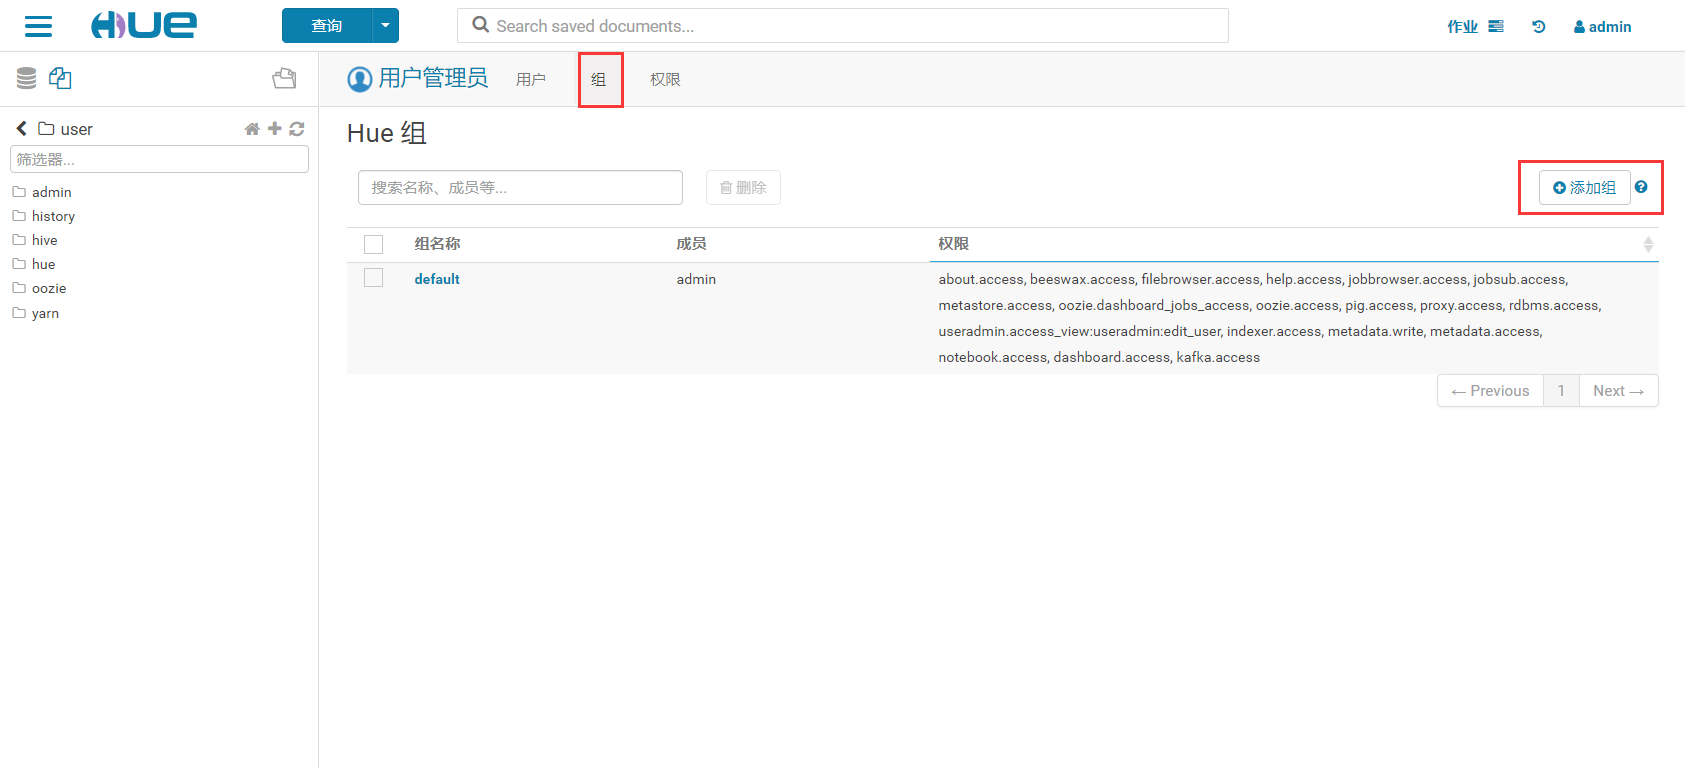Sort by 组名称 column header

[437, 244]
